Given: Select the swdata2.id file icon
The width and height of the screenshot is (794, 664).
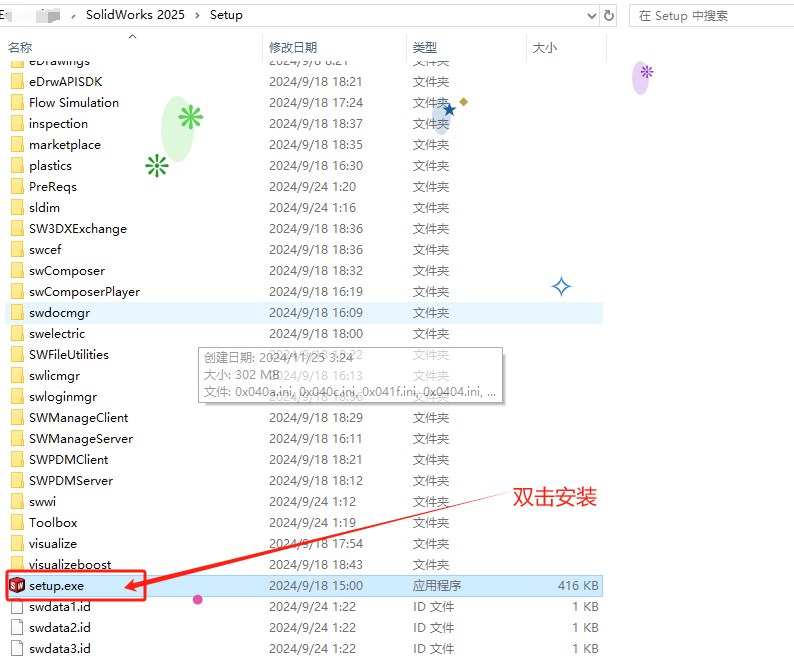Looking at the screenshot, I should [17, 628].
